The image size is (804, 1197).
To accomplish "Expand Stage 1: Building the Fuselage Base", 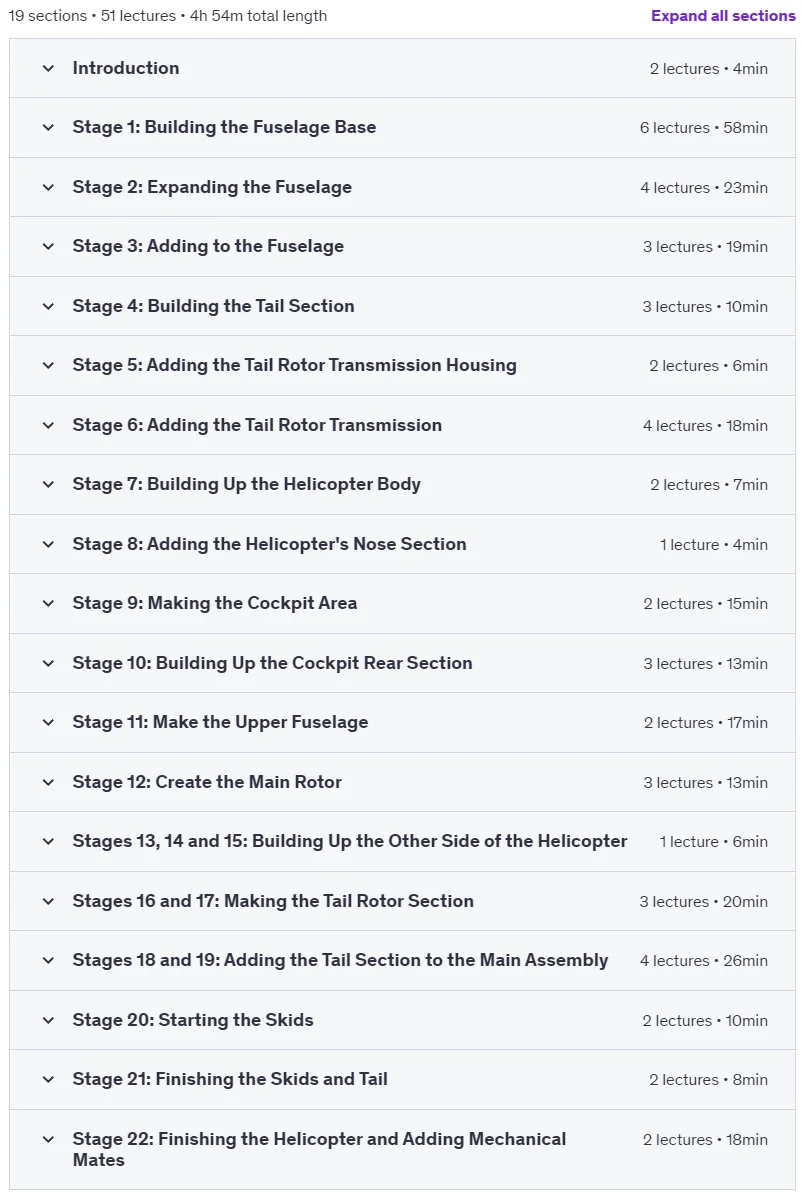I will [x=402, y=127].
